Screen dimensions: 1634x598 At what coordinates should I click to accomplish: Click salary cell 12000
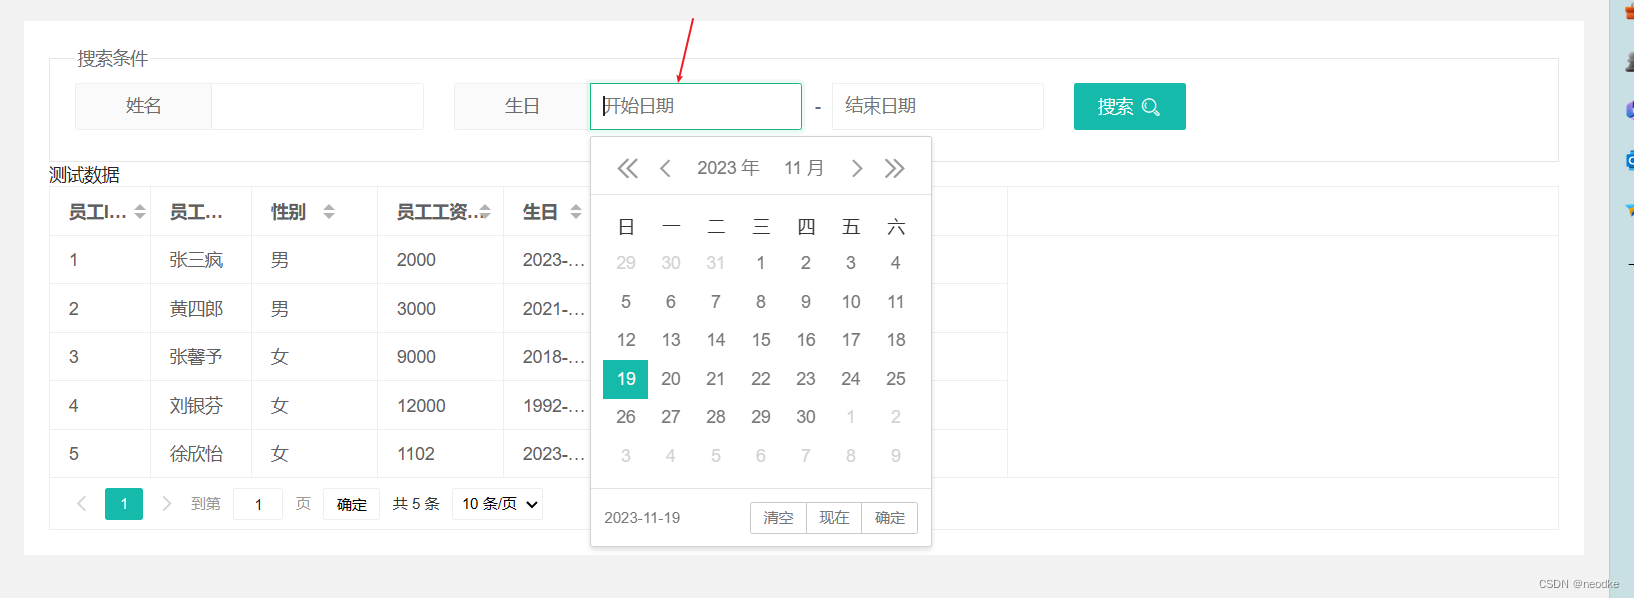click(x=421, y=406)
